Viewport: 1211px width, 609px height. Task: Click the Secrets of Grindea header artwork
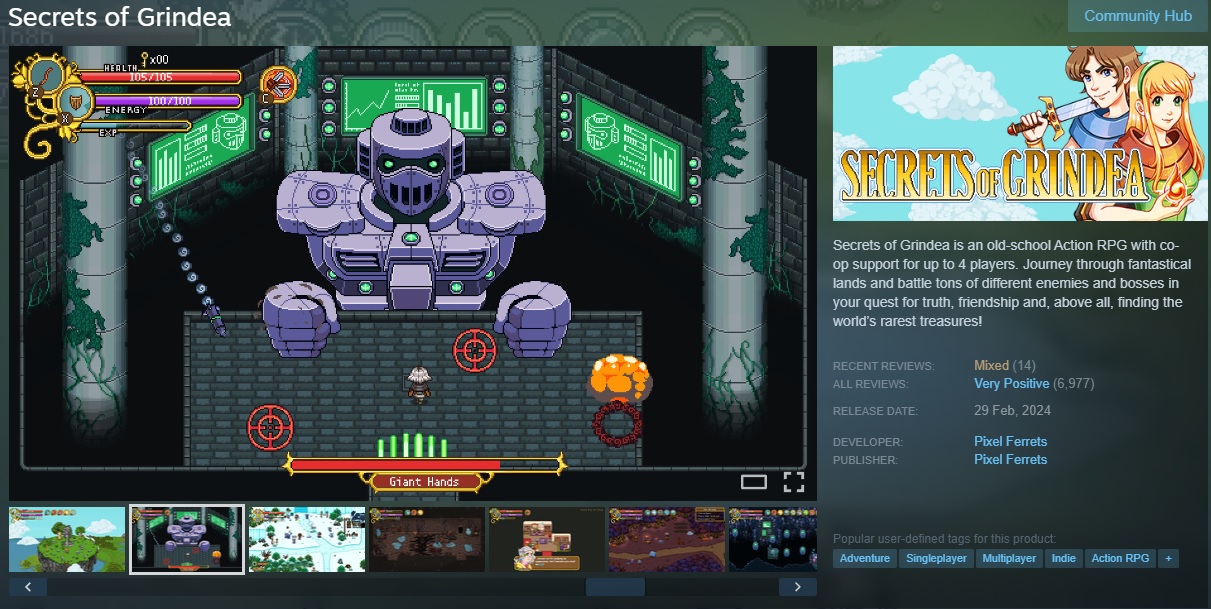(1020, 133)
